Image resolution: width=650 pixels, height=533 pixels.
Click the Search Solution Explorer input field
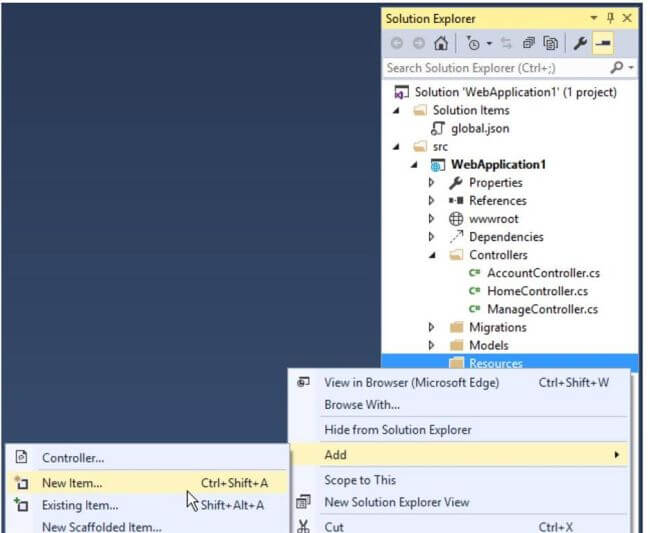tap(495, 68)
